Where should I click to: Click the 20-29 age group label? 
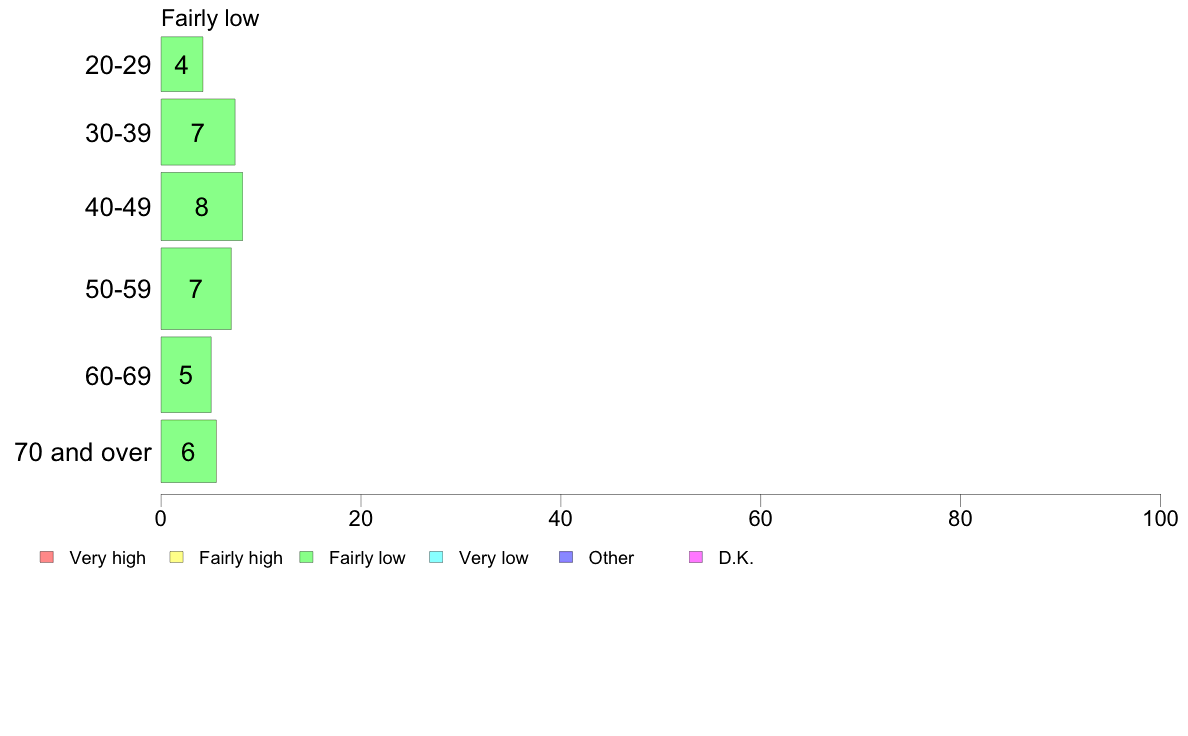[118, 65]
